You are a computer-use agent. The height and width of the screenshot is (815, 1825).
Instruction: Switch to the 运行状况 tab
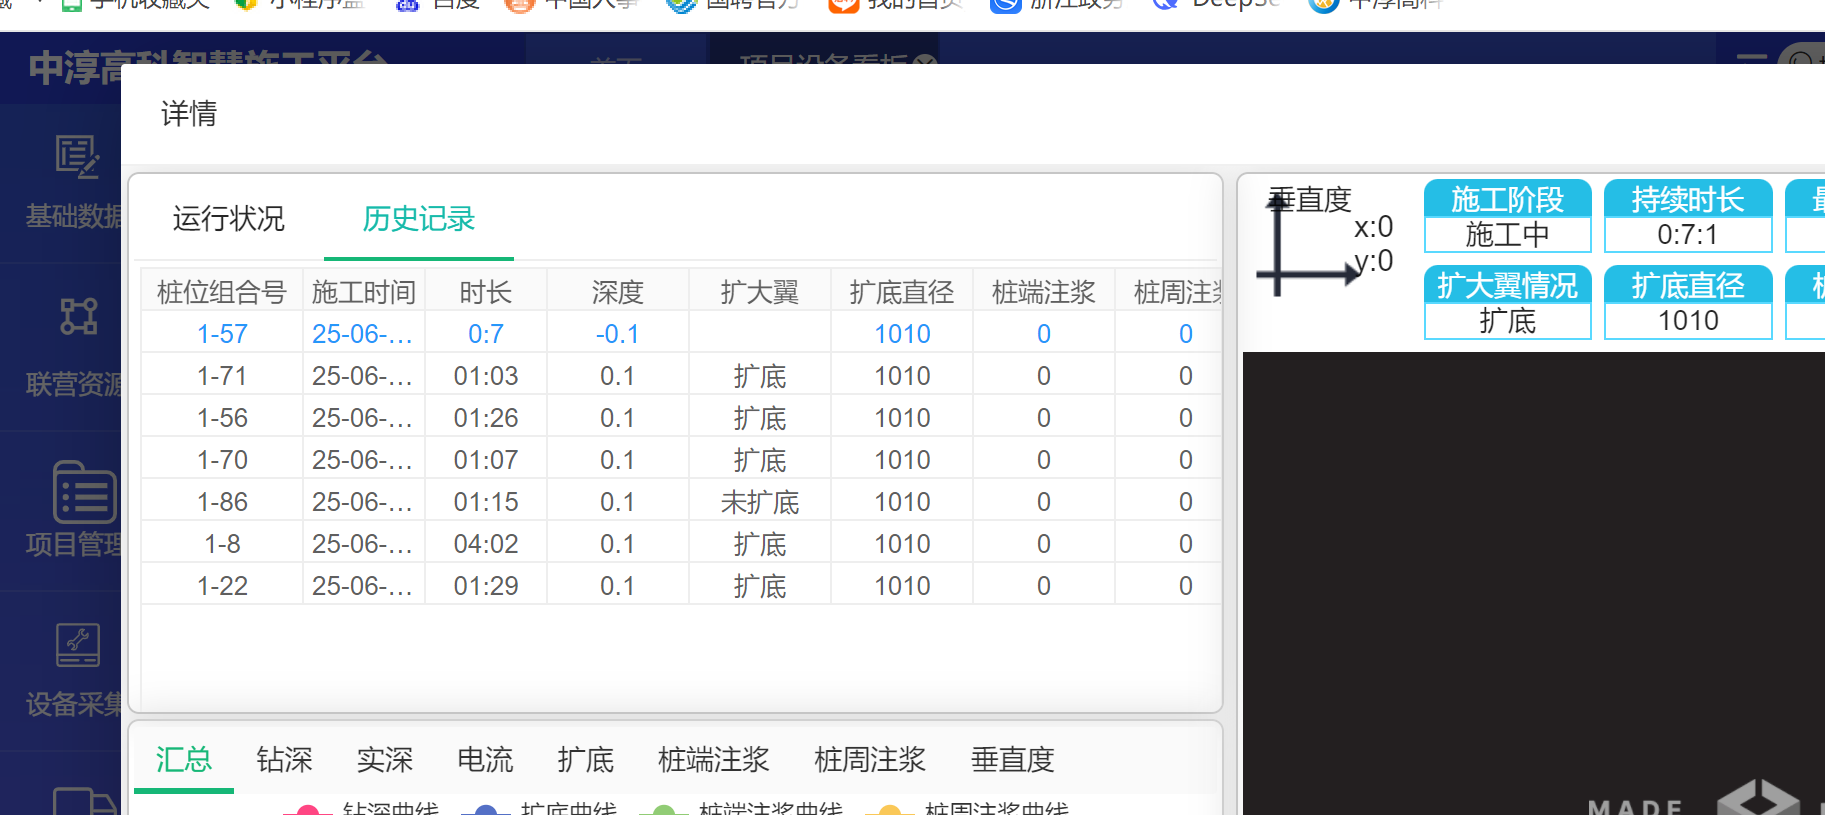pos(228,219)
